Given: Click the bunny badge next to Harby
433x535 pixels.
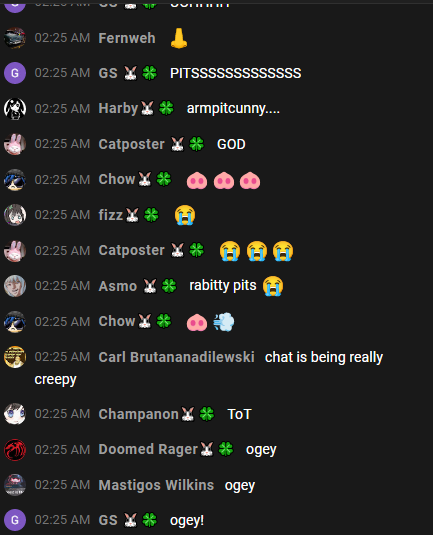Looking at the screenshot, I should click(x=147, y=109).
